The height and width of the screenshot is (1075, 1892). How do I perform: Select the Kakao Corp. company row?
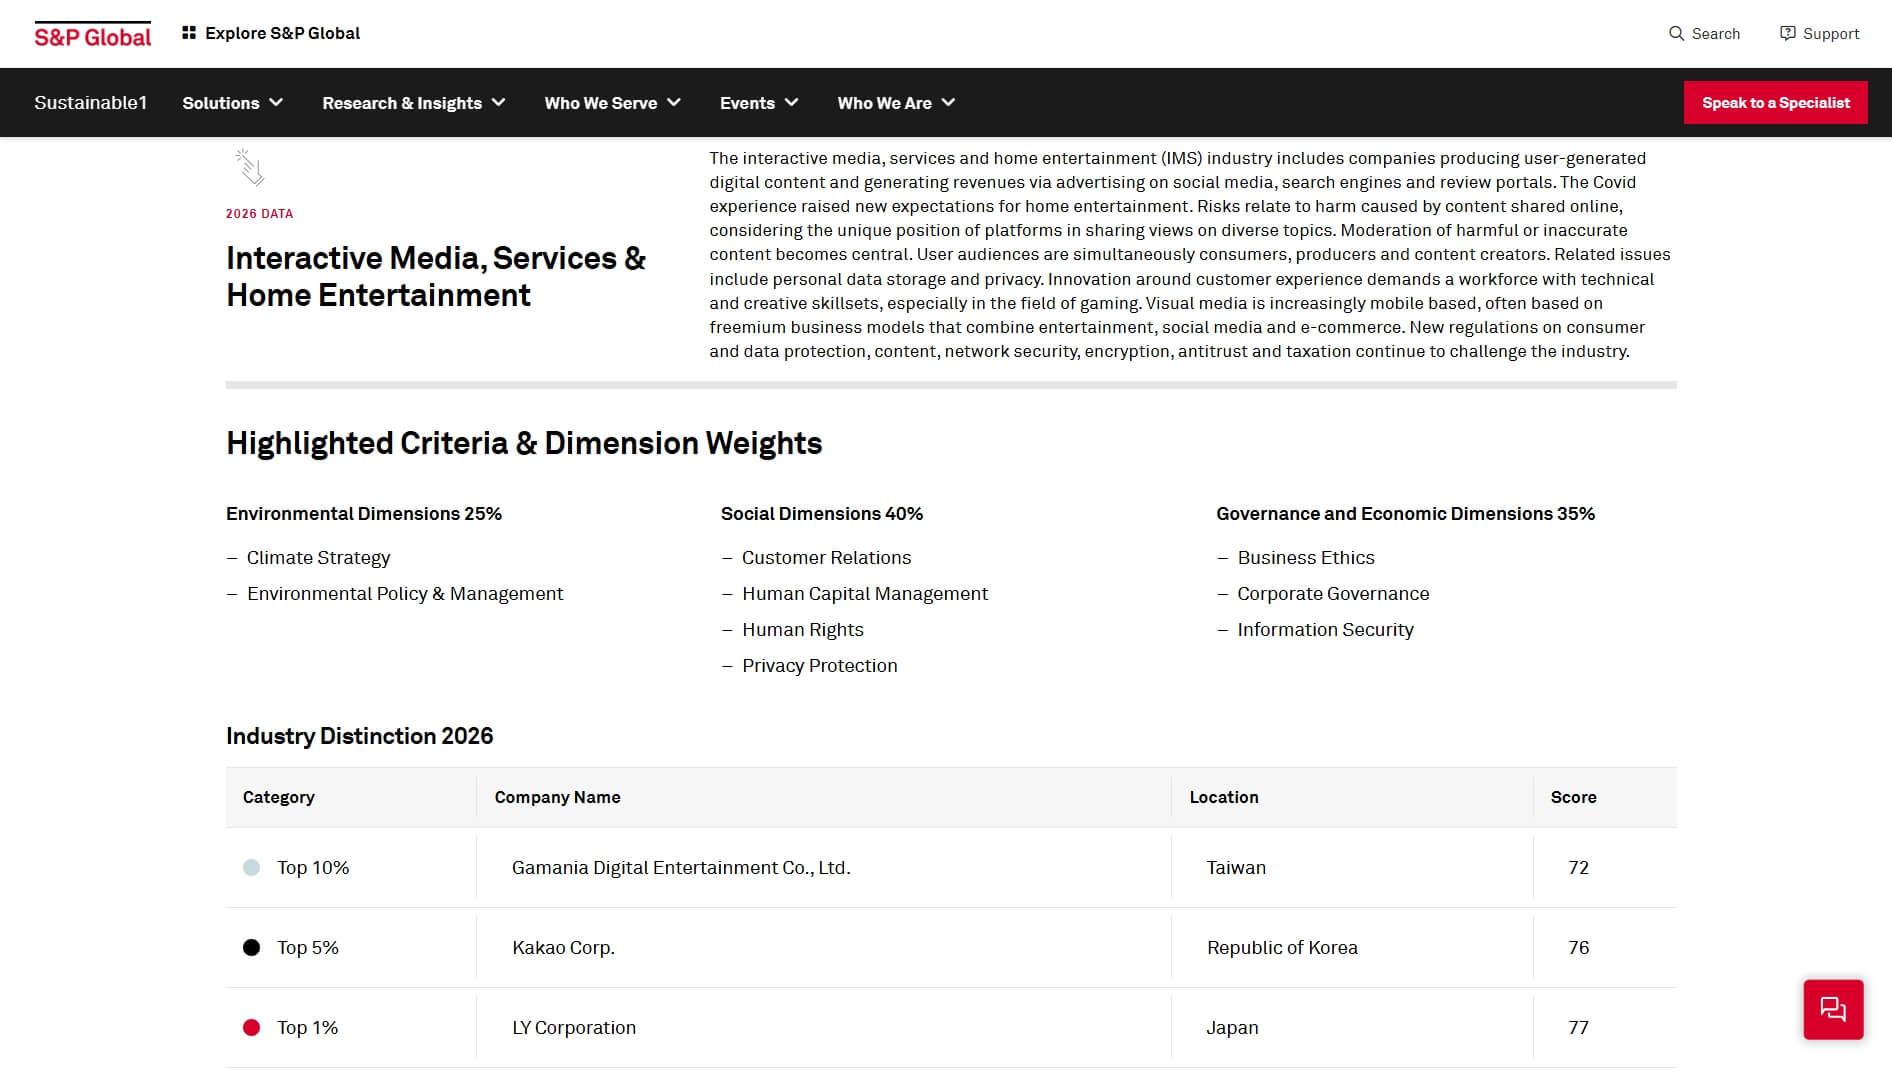pos(563,947)
